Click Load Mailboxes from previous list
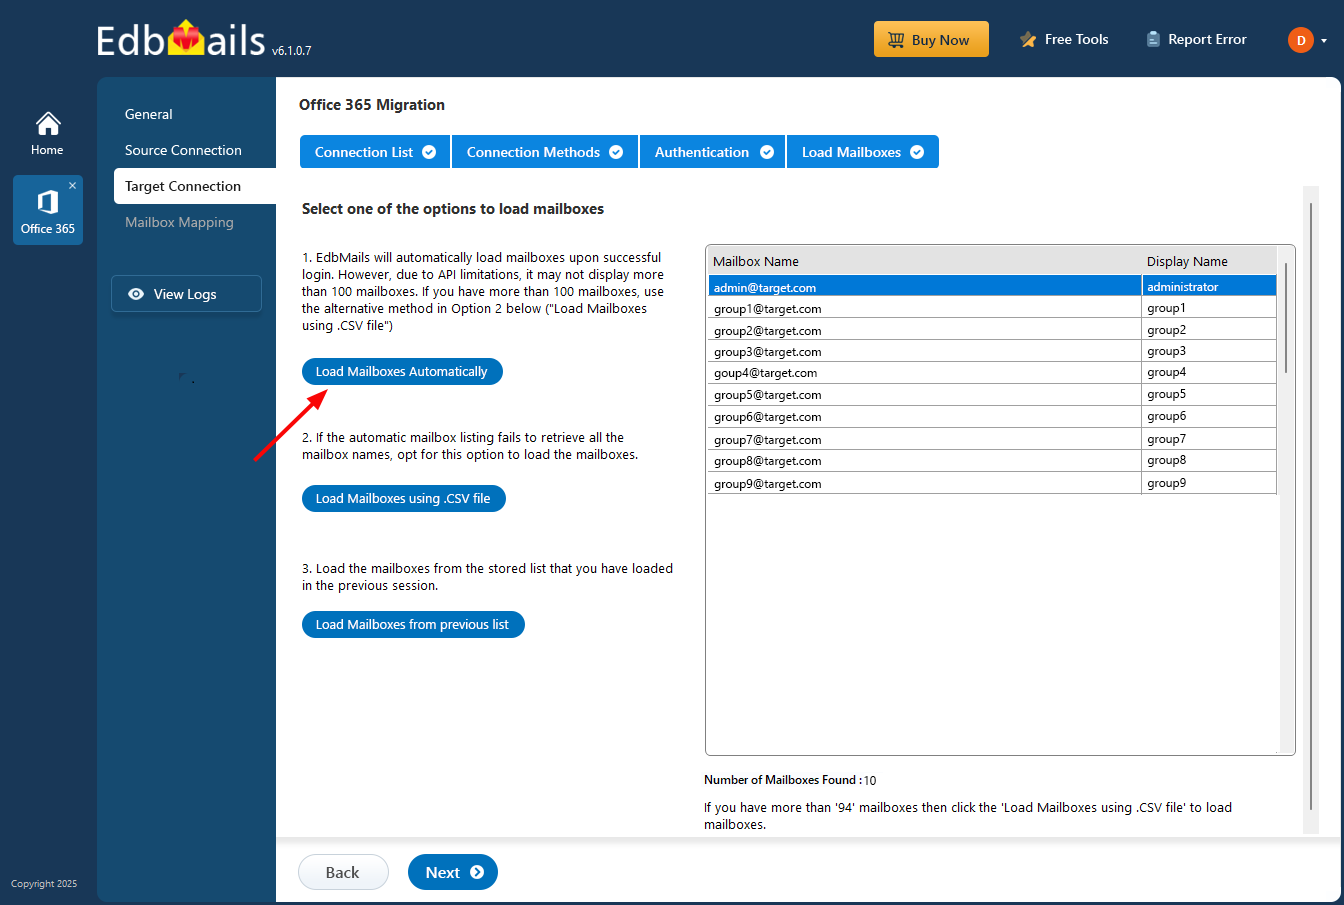 point(413,624)
